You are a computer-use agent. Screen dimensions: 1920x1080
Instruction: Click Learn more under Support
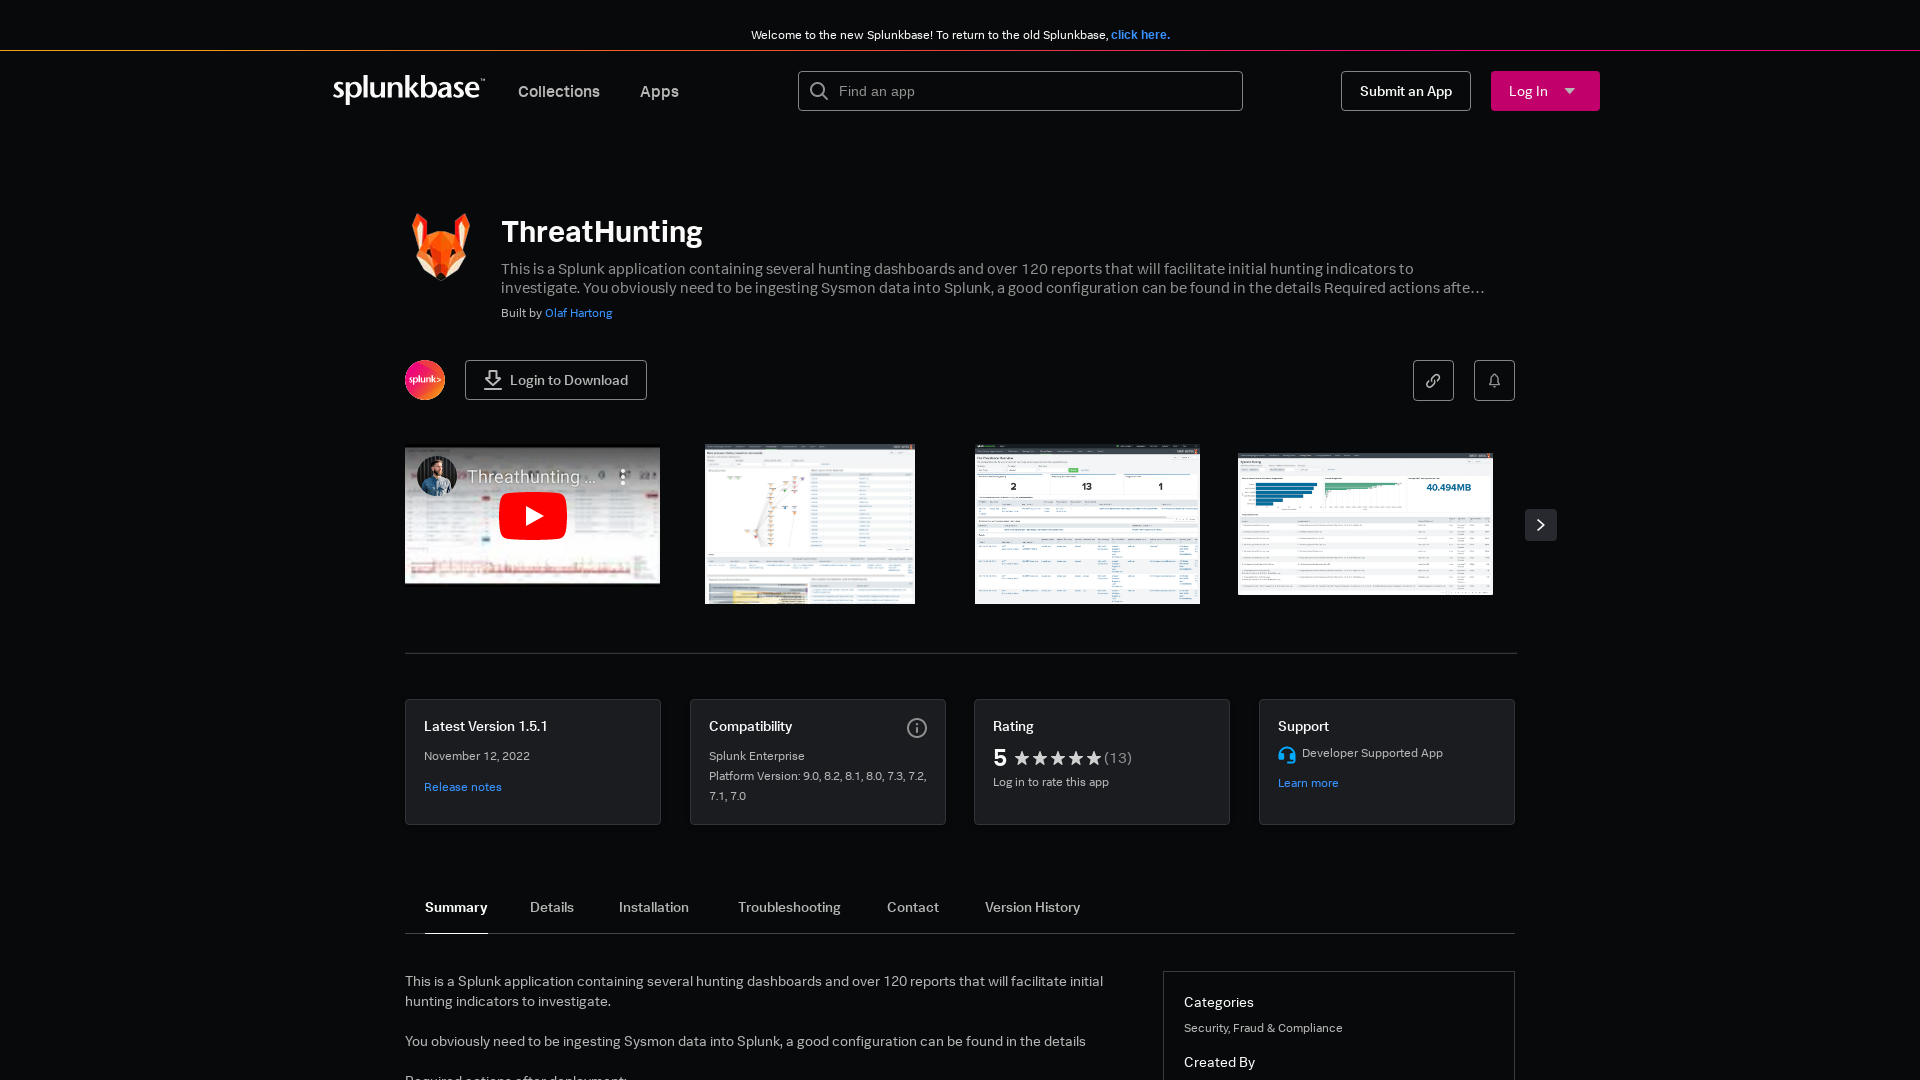[1308, 783]
